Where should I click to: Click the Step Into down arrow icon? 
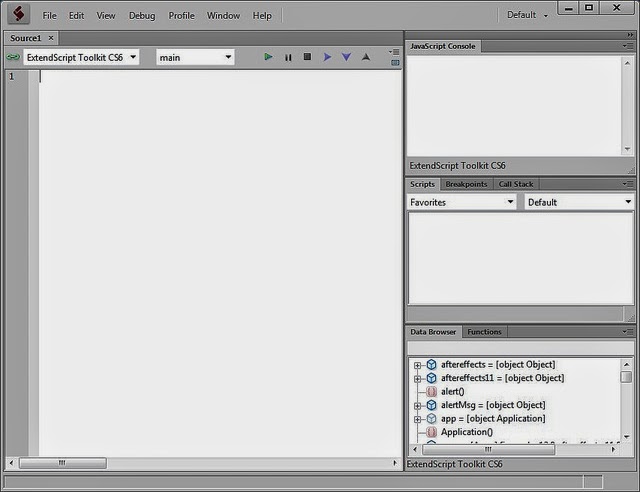346,57
